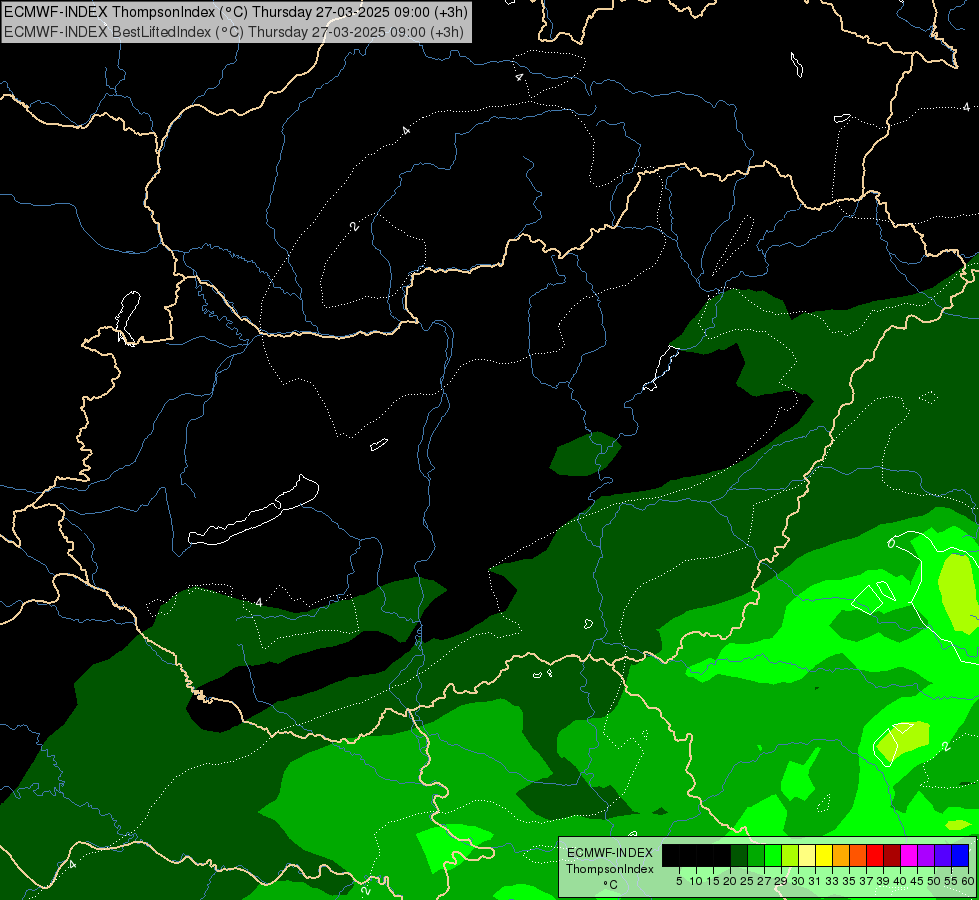979x900 pixels.
Task: Click the ThompsonIndex title line at top
Action: 235,11
